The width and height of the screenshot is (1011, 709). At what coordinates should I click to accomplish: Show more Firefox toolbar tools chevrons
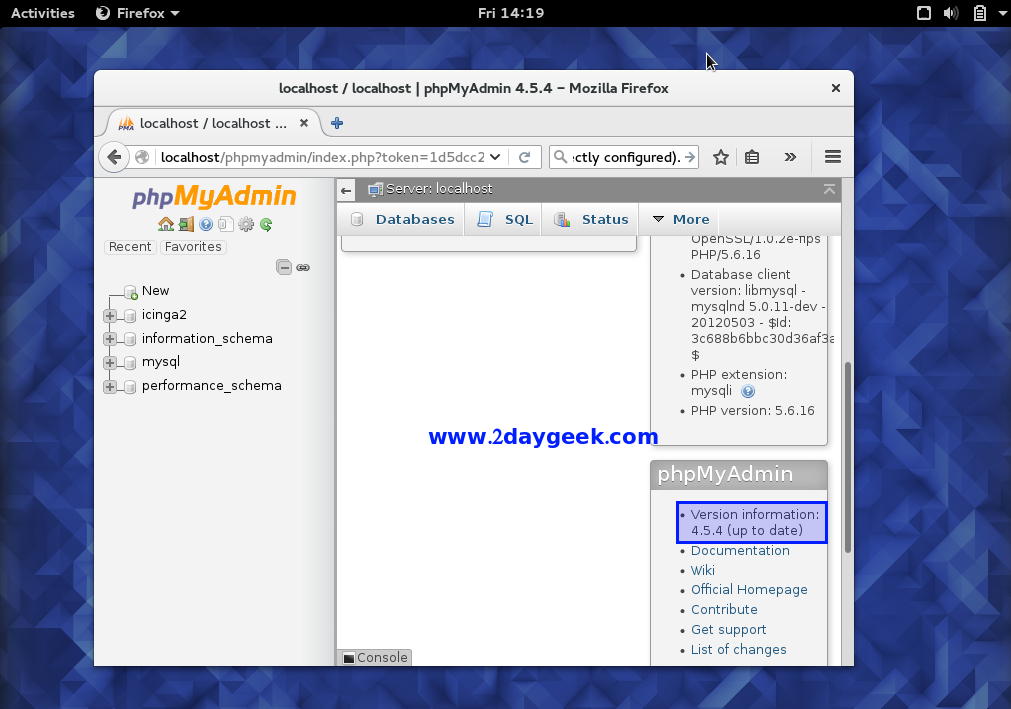[790, 157]
